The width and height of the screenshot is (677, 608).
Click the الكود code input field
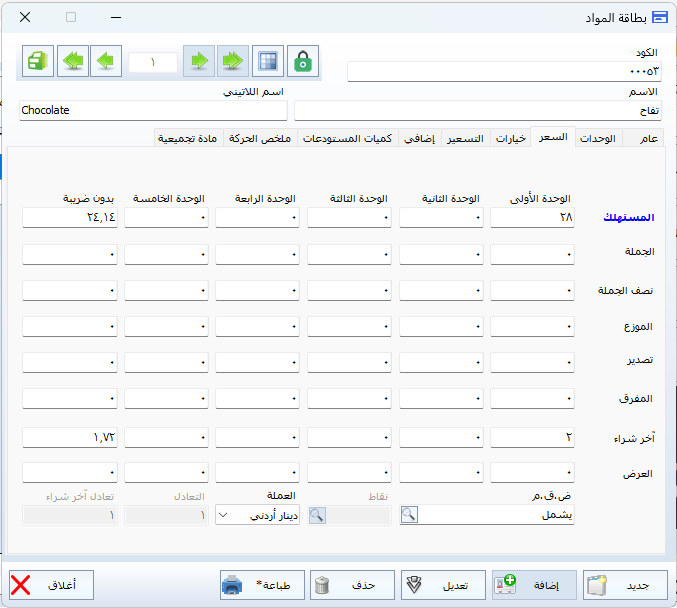point(504,71)
